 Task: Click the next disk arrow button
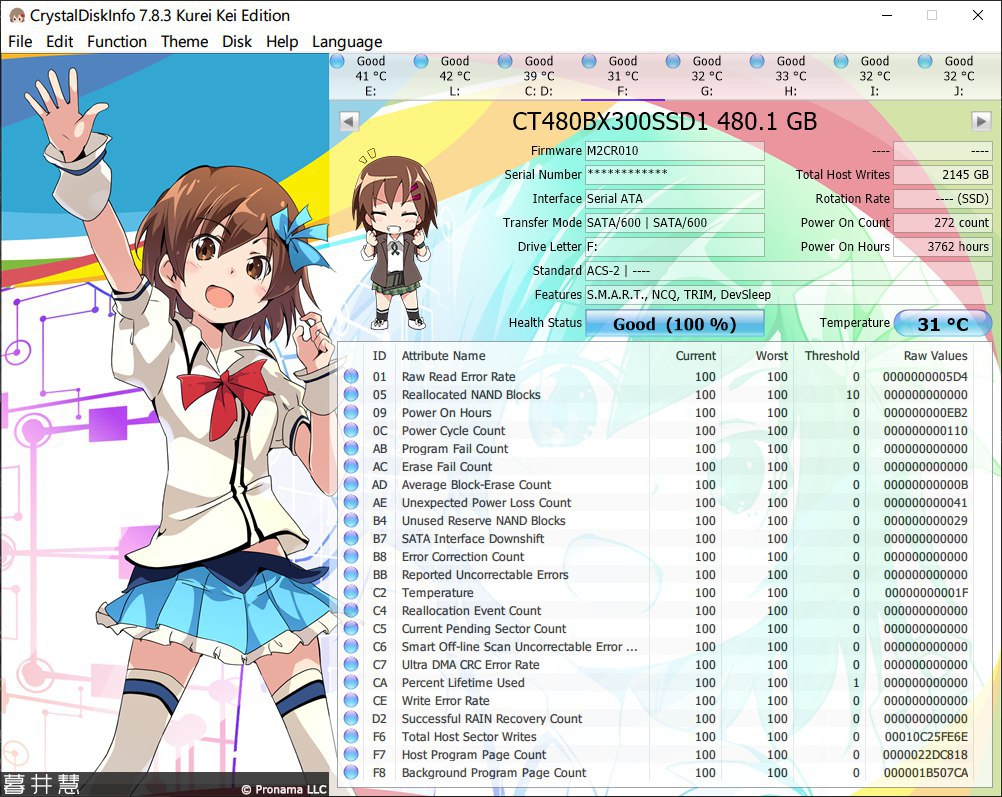(981, 121)
